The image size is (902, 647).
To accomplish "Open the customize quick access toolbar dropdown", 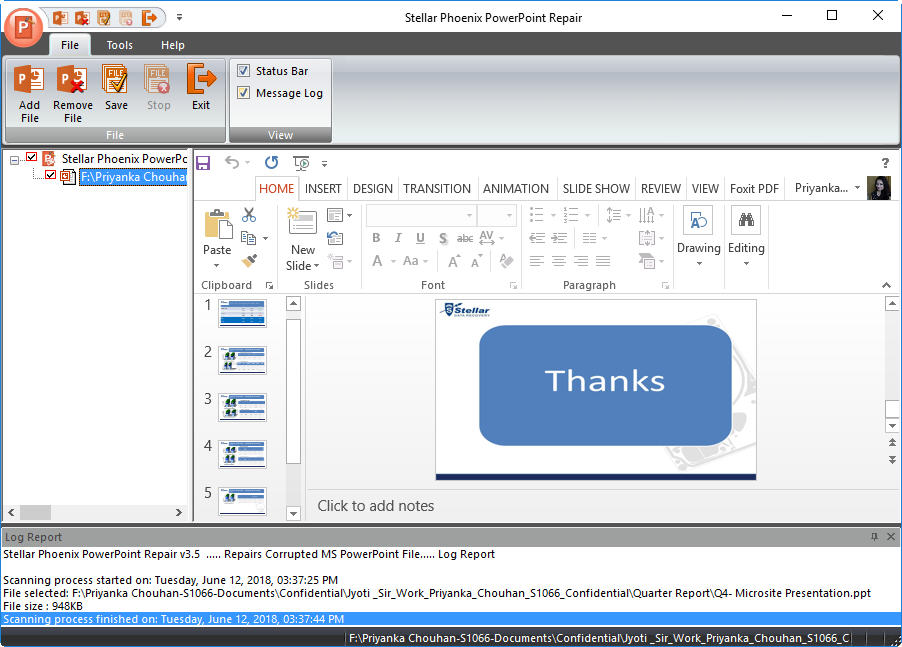I will coord(179,18).
